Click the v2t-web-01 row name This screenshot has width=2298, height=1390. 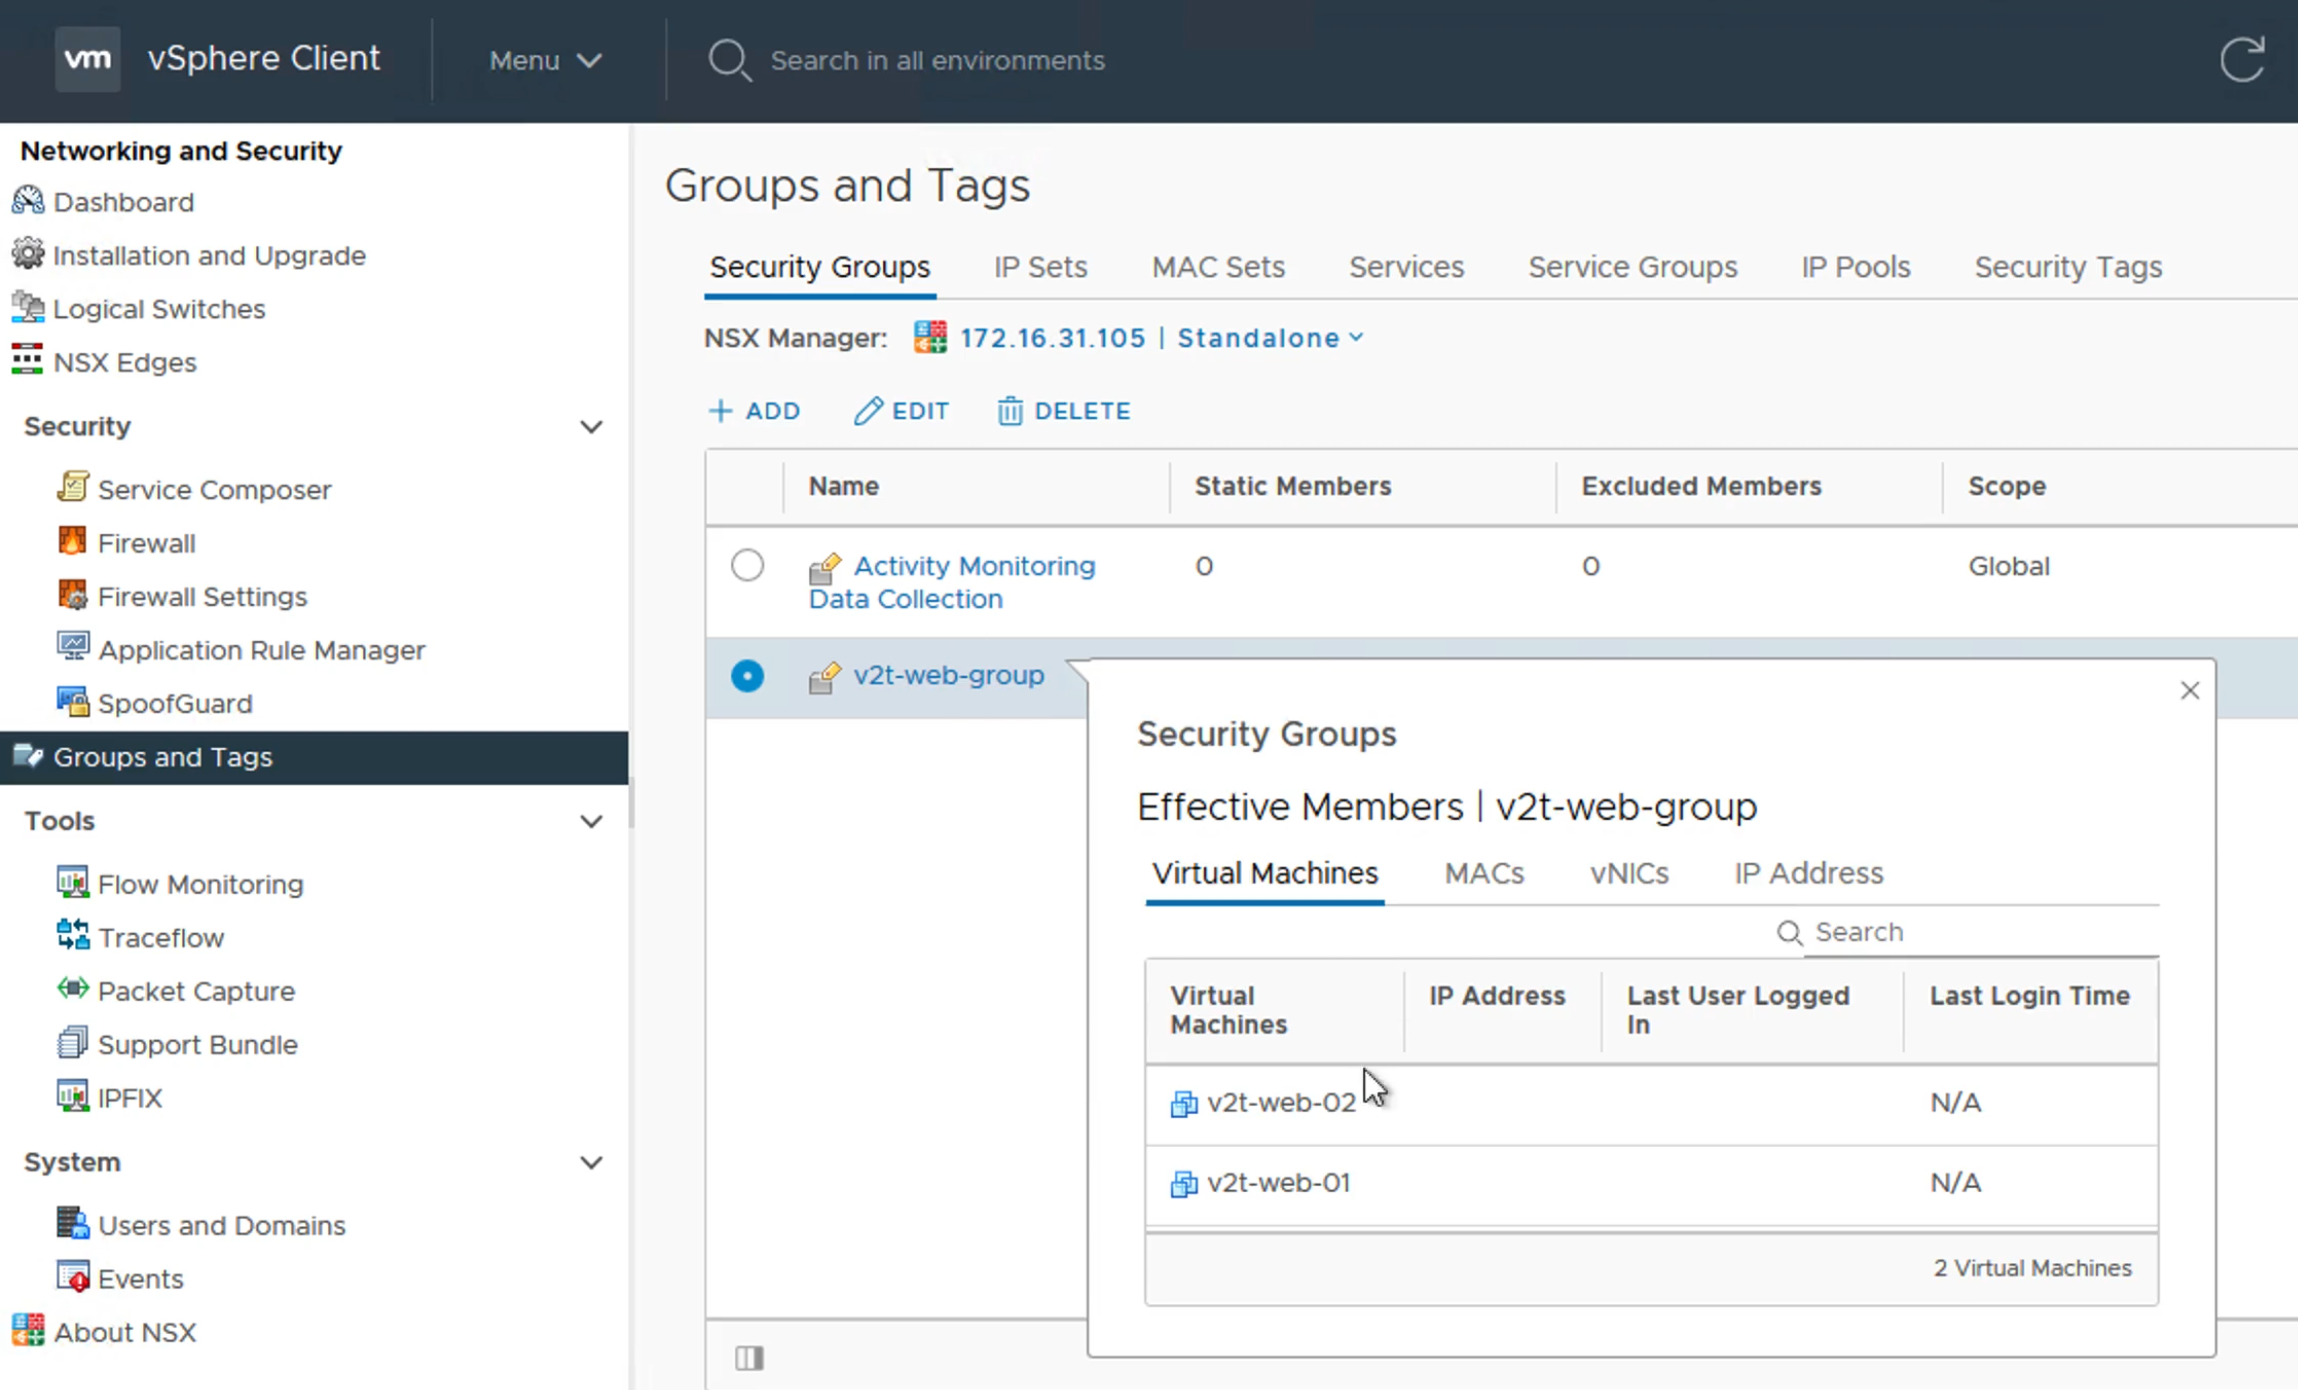(1278, 1182)
